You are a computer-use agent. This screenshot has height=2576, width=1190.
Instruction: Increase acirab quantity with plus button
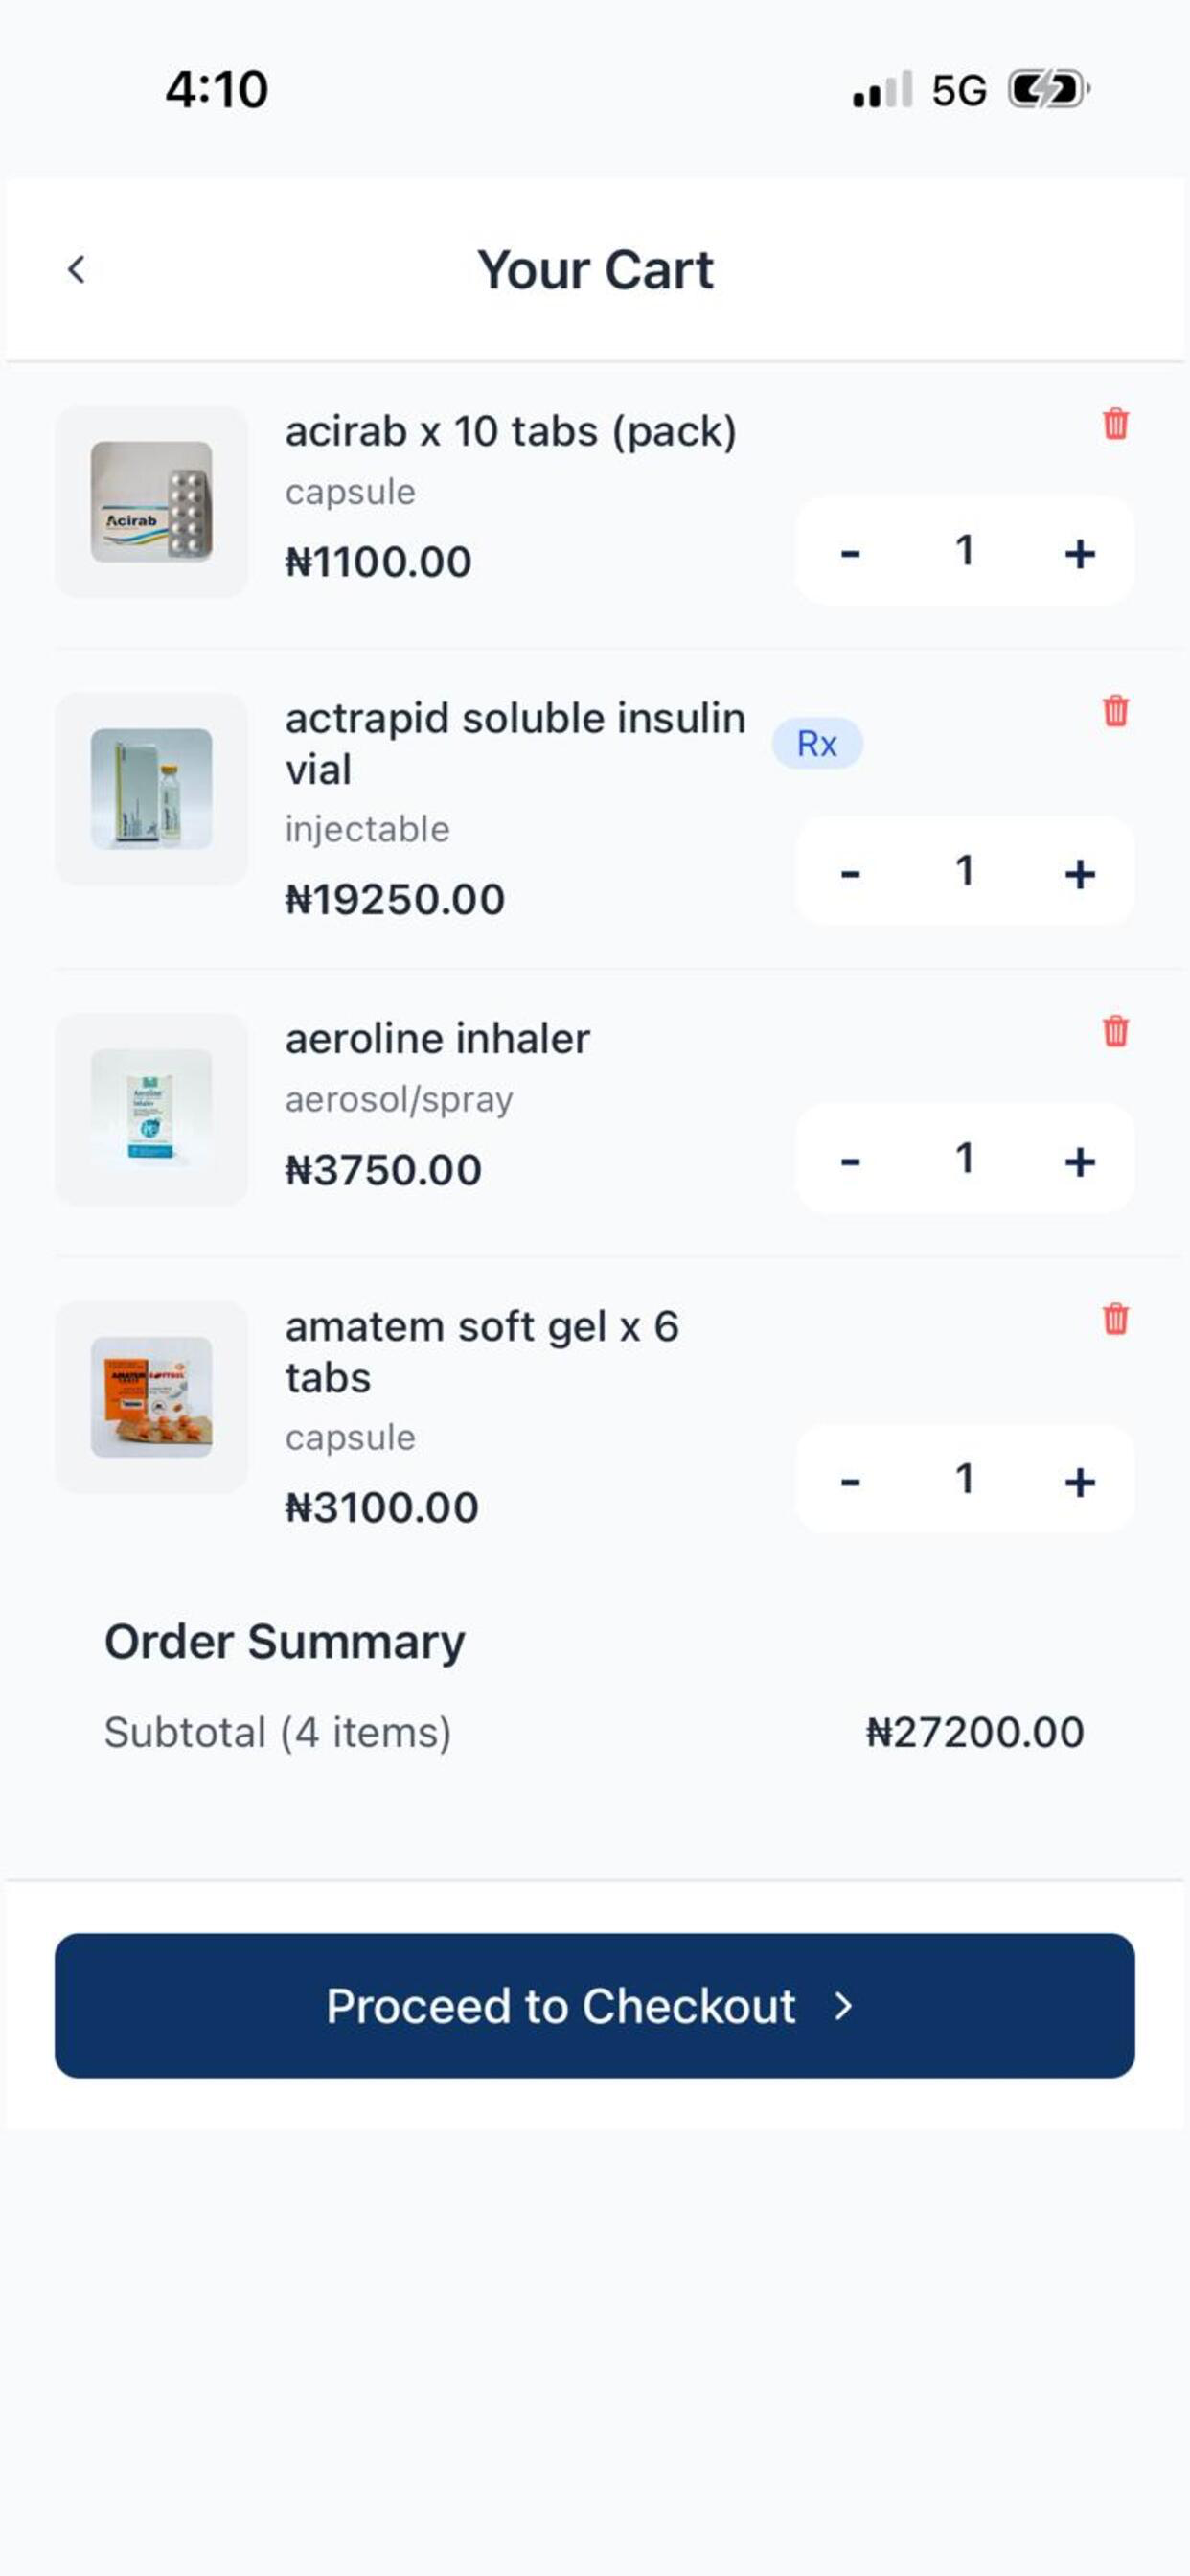tap(1079, 553)
